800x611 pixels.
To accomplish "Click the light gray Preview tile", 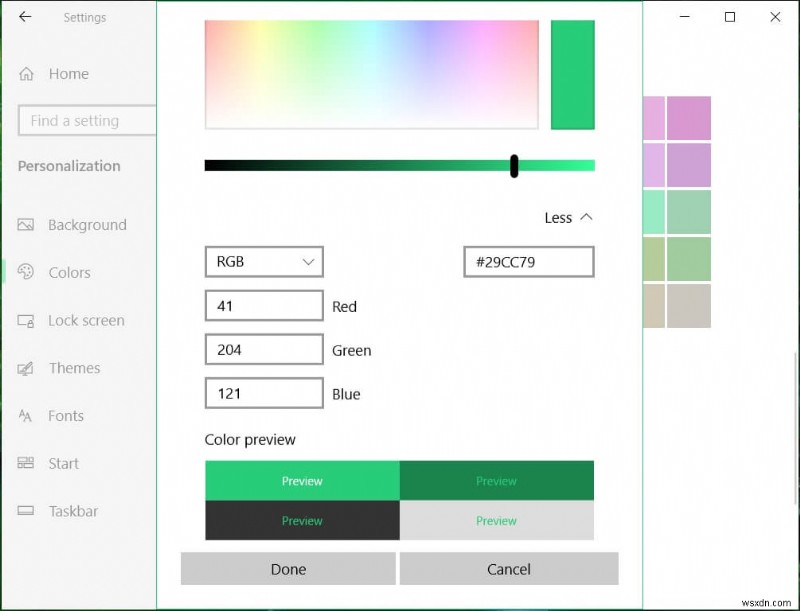I will tap(497, 520).
